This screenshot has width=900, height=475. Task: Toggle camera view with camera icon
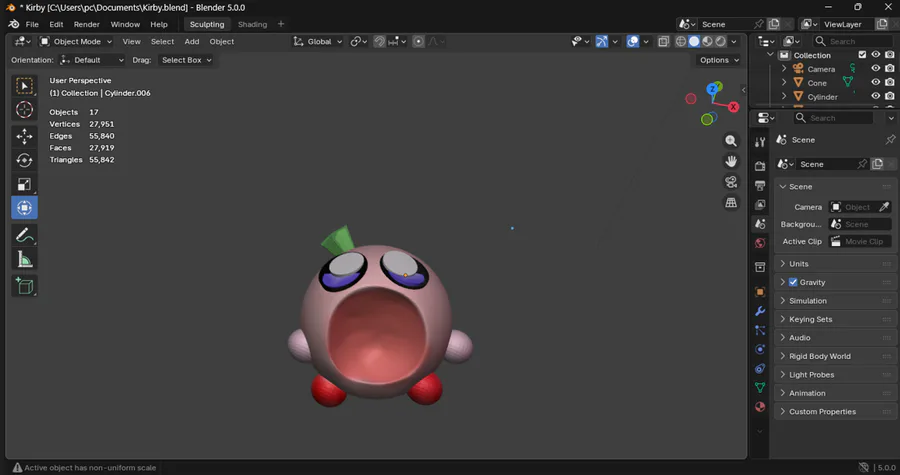[x=731, y=182]
